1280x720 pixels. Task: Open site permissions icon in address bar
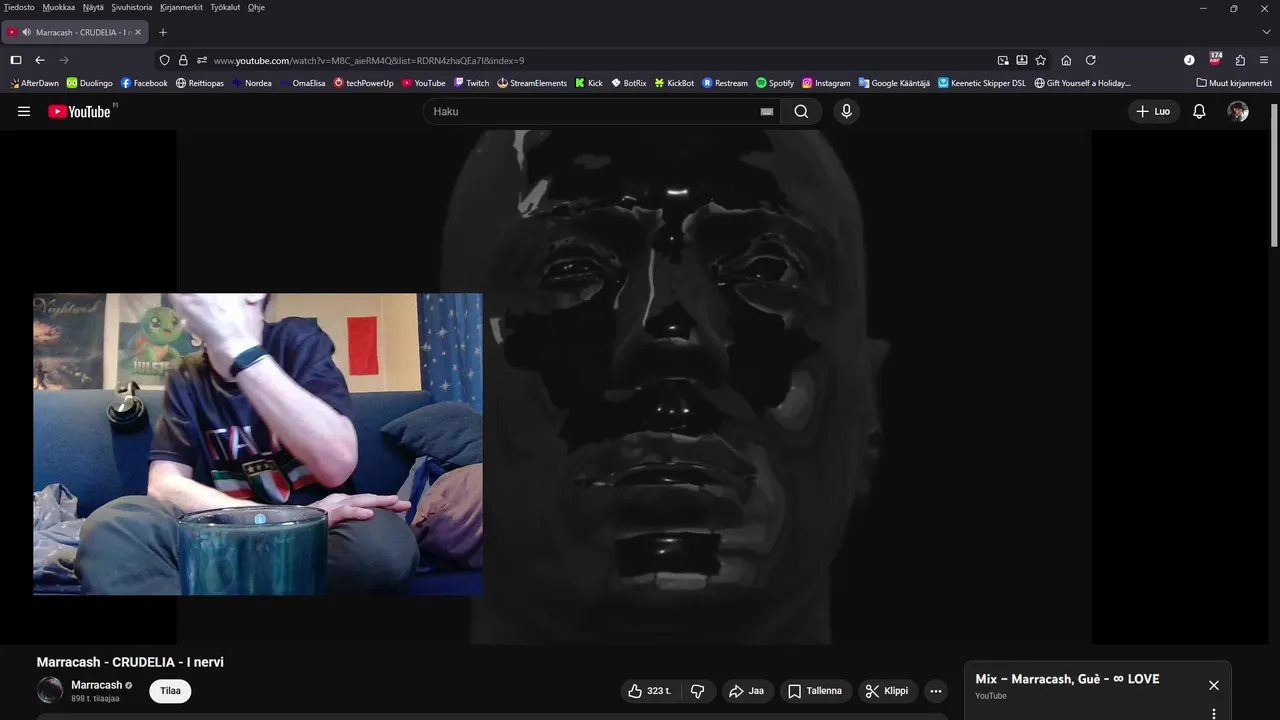(x=201, y=60)
